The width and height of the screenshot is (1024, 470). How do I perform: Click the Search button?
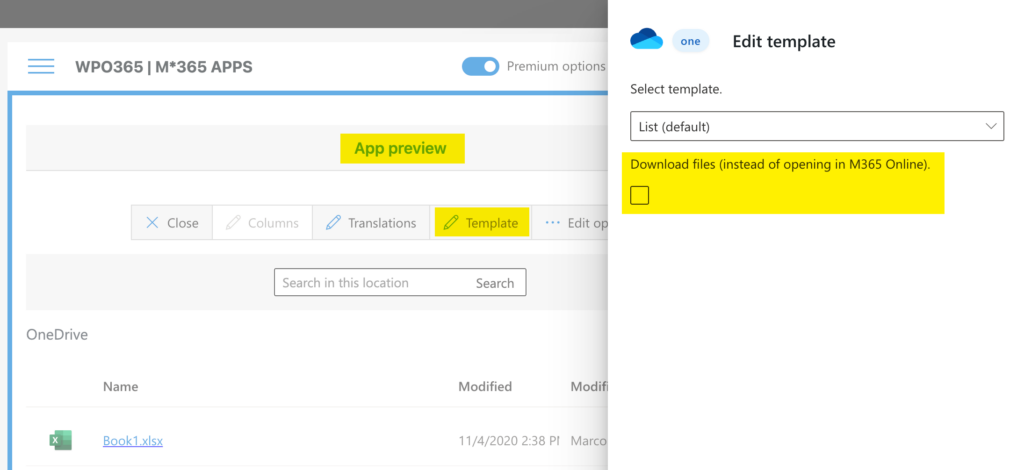pos(494,283)
